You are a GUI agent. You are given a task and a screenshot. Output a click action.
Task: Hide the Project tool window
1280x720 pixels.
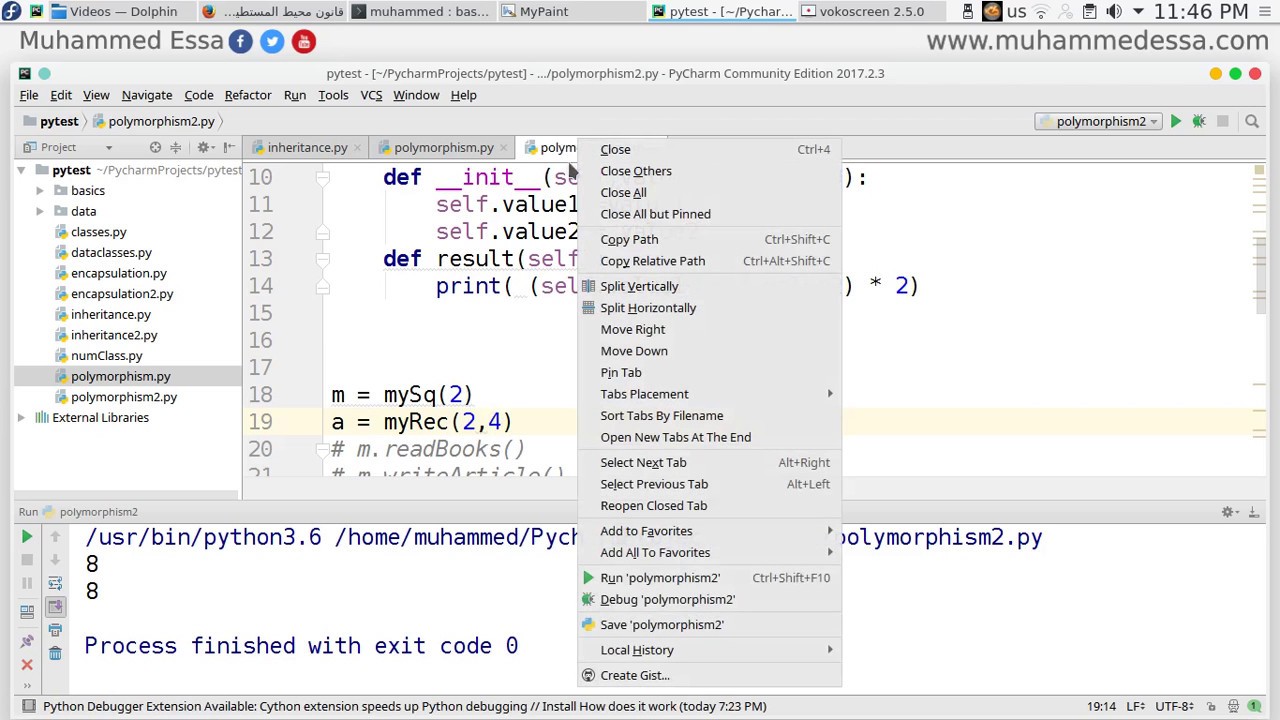point(229,147)
